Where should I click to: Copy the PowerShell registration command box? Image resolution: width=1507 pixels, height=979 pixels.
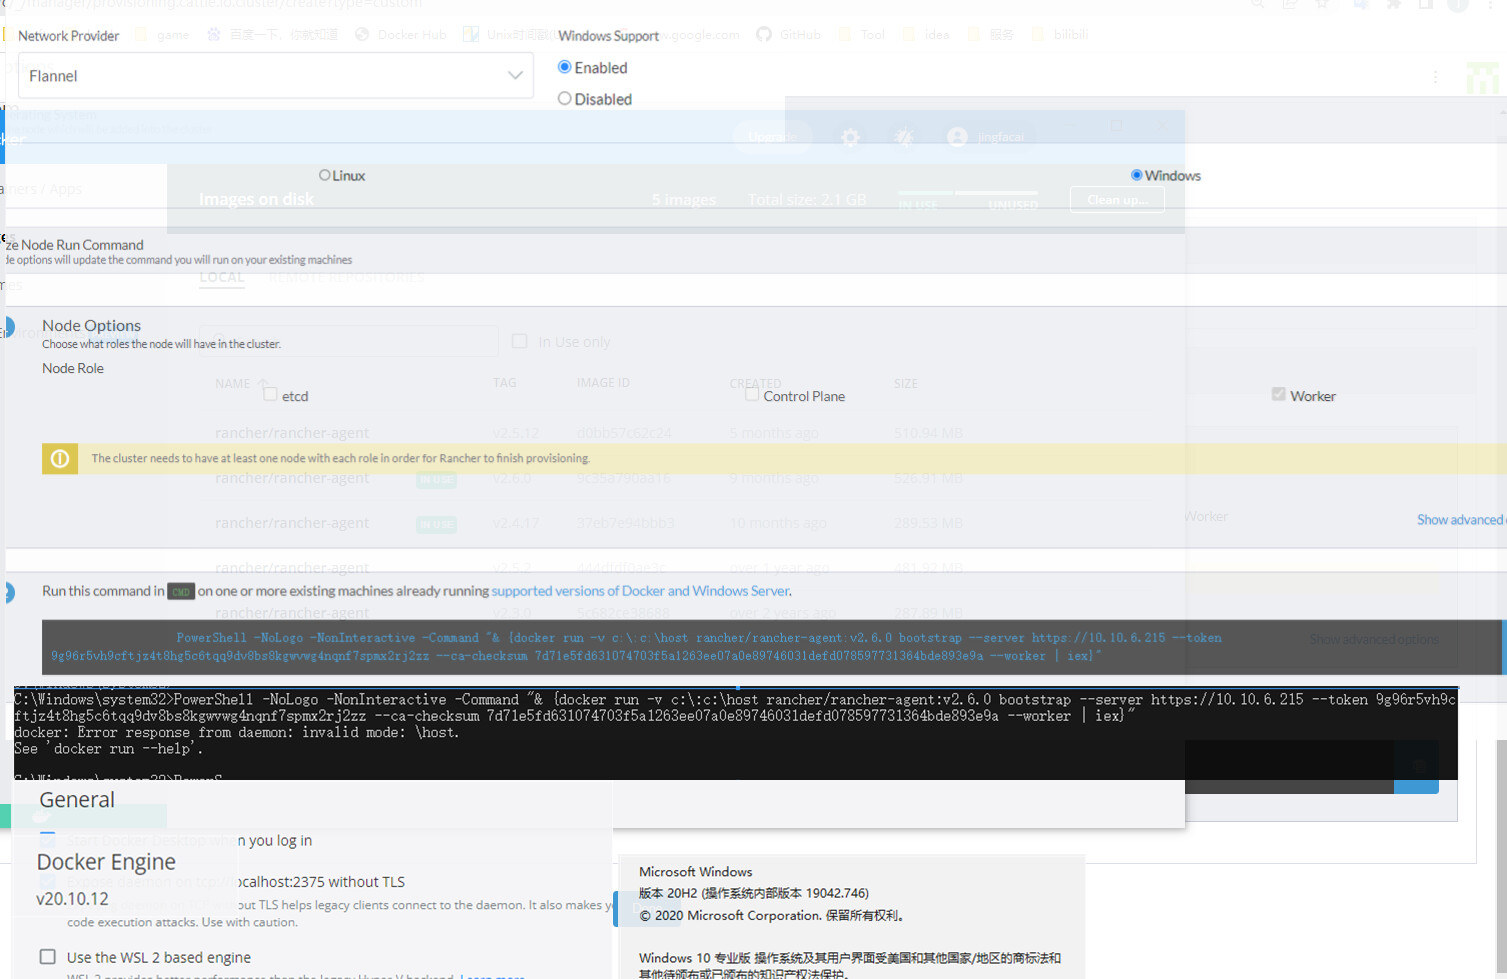[x=772, y=647]
